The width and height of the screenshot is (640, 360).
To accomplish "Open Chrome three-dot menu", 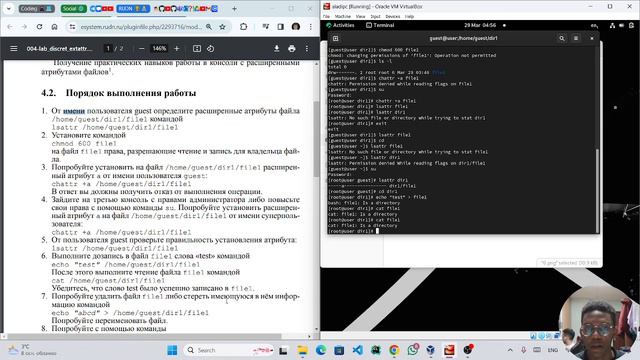I will point(311,27).
